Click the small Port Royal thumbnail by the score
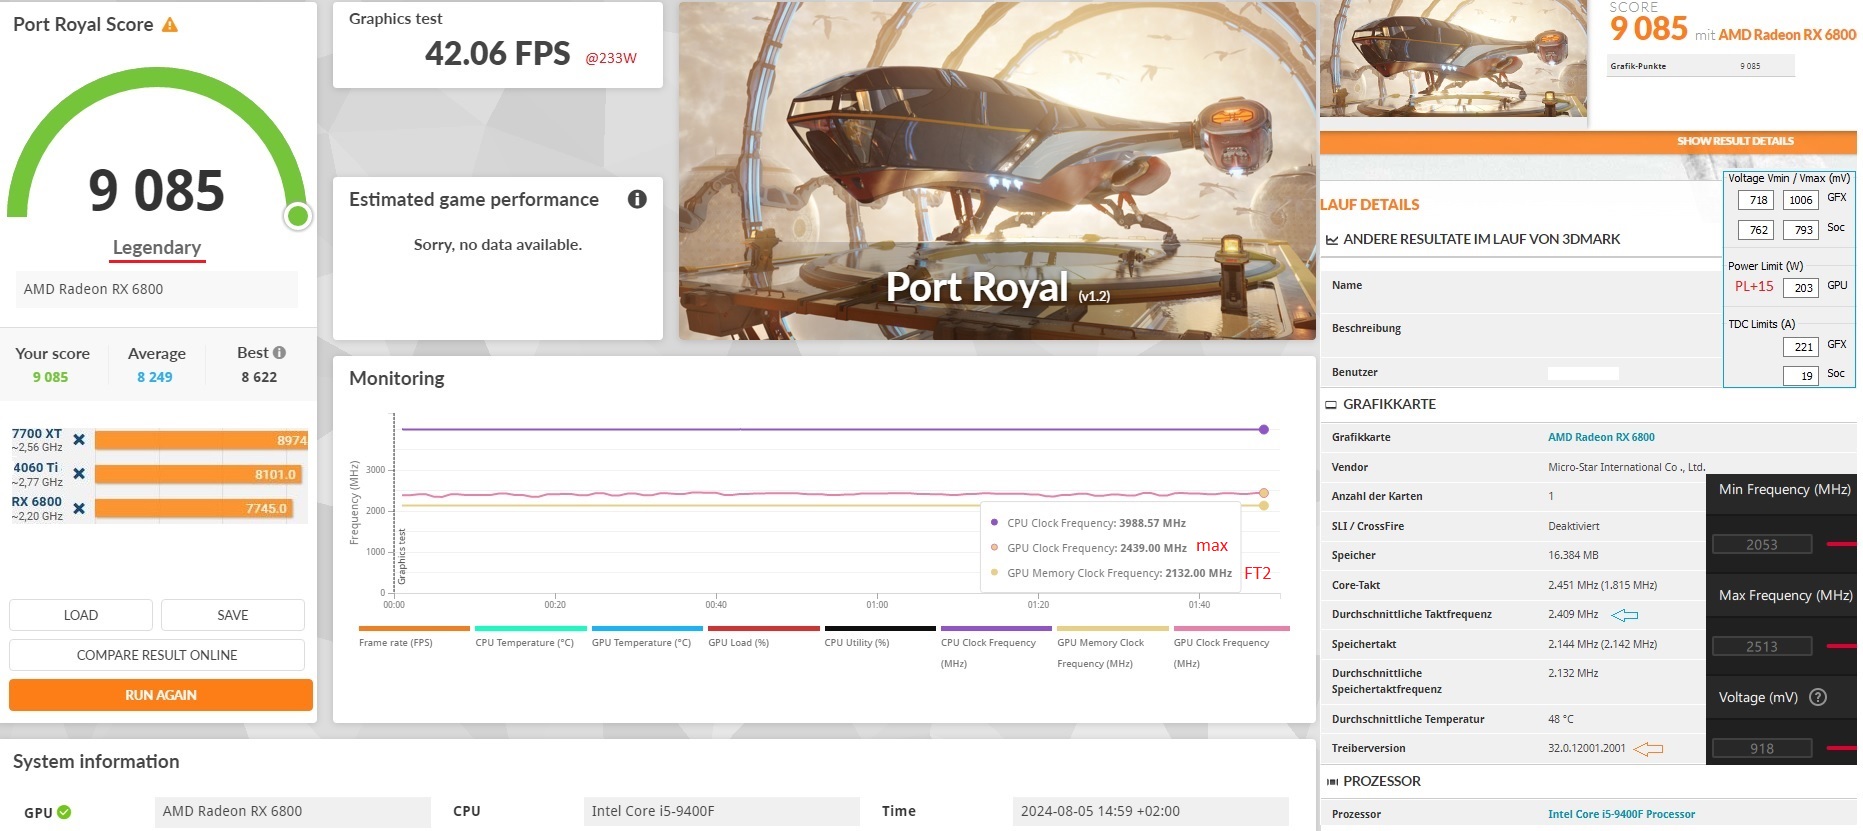 1453,59
